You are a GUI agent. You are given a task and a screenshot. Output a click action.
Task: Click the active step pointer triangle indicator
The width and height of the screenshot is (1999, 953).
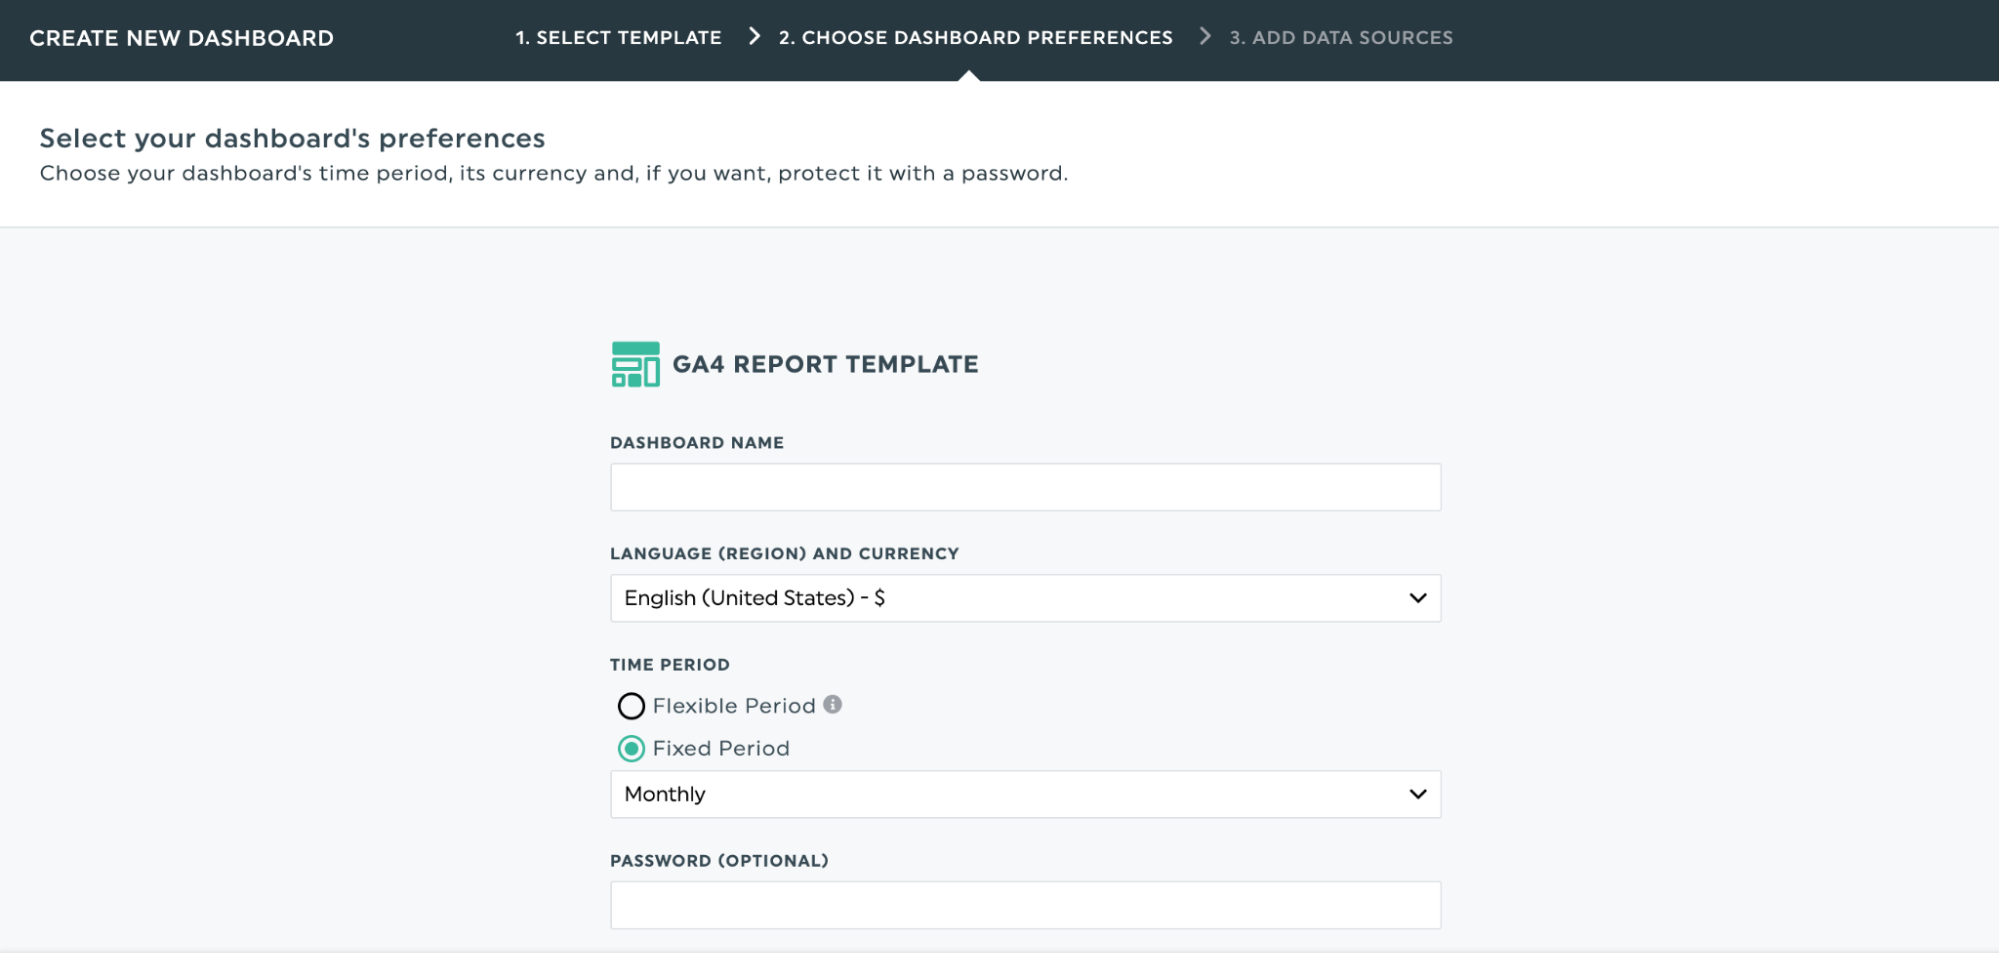[x=968, y=75]
